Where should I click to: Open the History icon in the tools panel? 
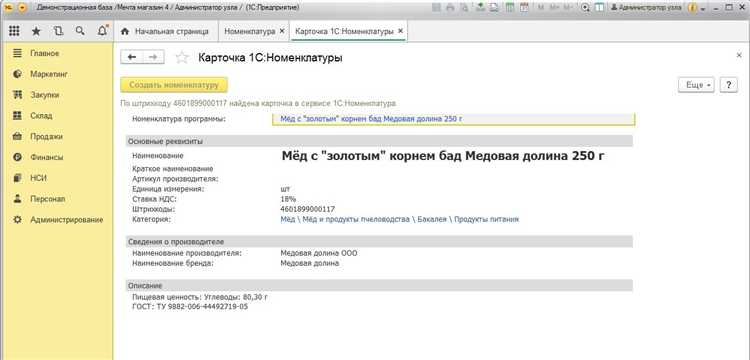click(58, 31)
